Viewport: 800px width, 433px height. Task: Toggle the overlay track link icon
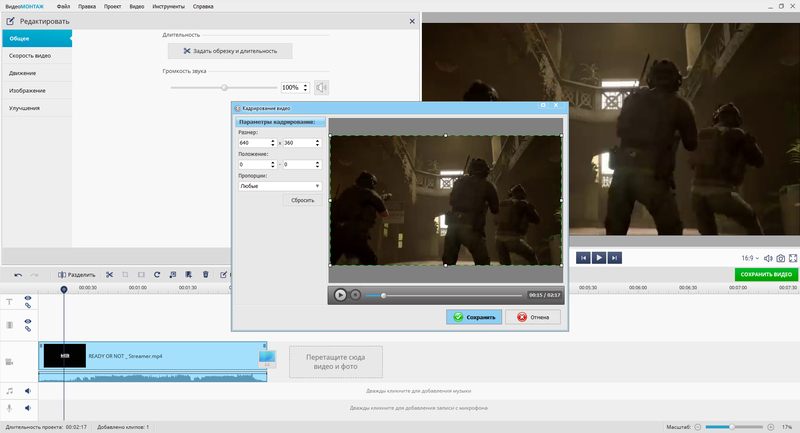(x=28, y=329)
